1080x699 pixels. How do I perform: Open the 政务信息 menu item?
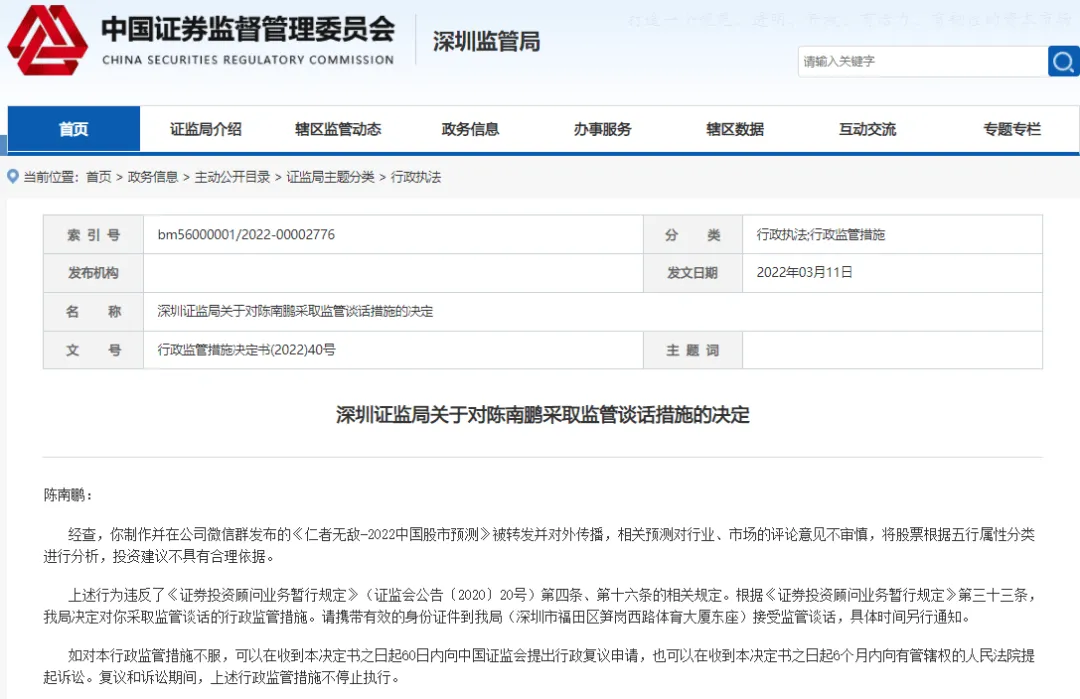click(x=470, y=129)
